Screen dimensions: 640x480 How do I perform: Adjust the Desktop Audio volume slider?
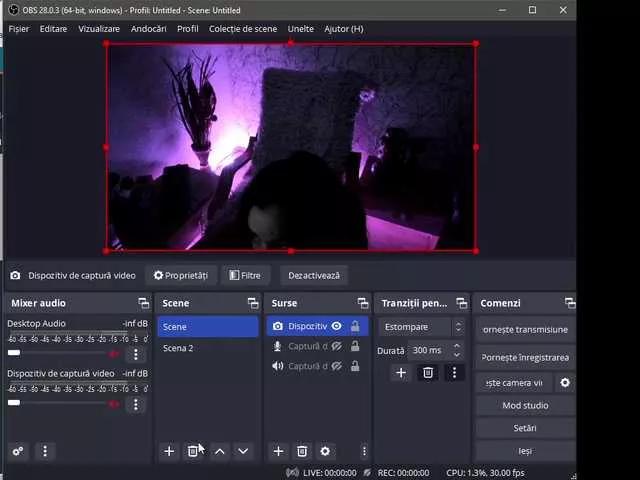coord(14,353)
